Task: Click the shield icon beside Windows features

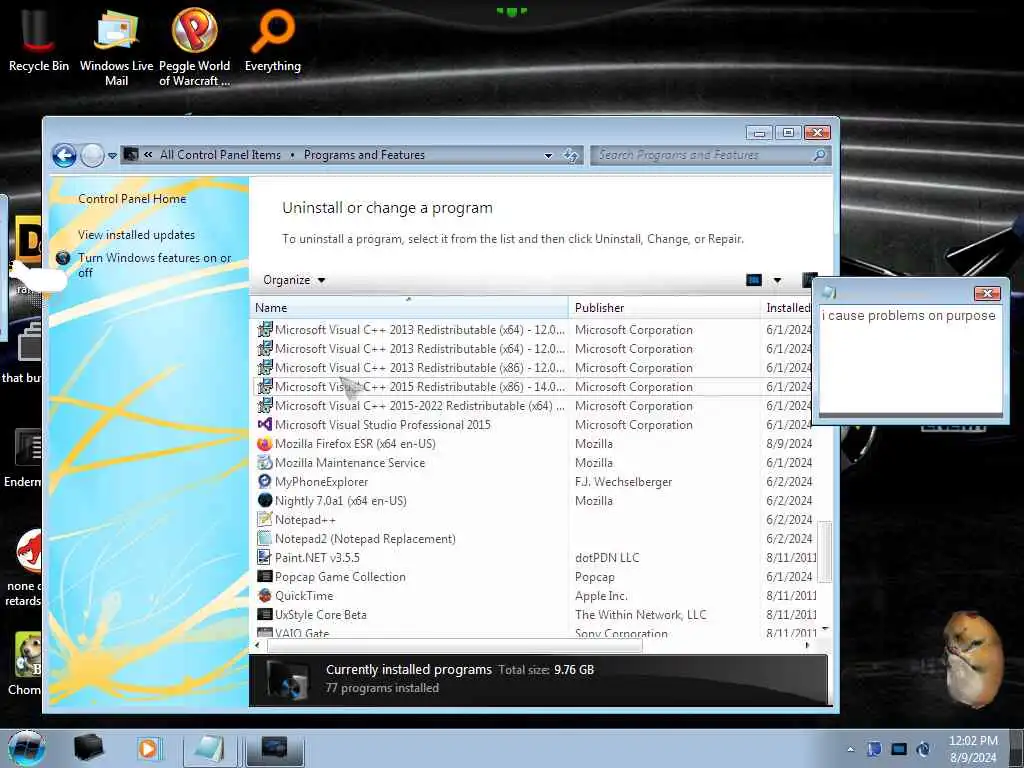Action: pyautogui.click(x=63, y=258)
